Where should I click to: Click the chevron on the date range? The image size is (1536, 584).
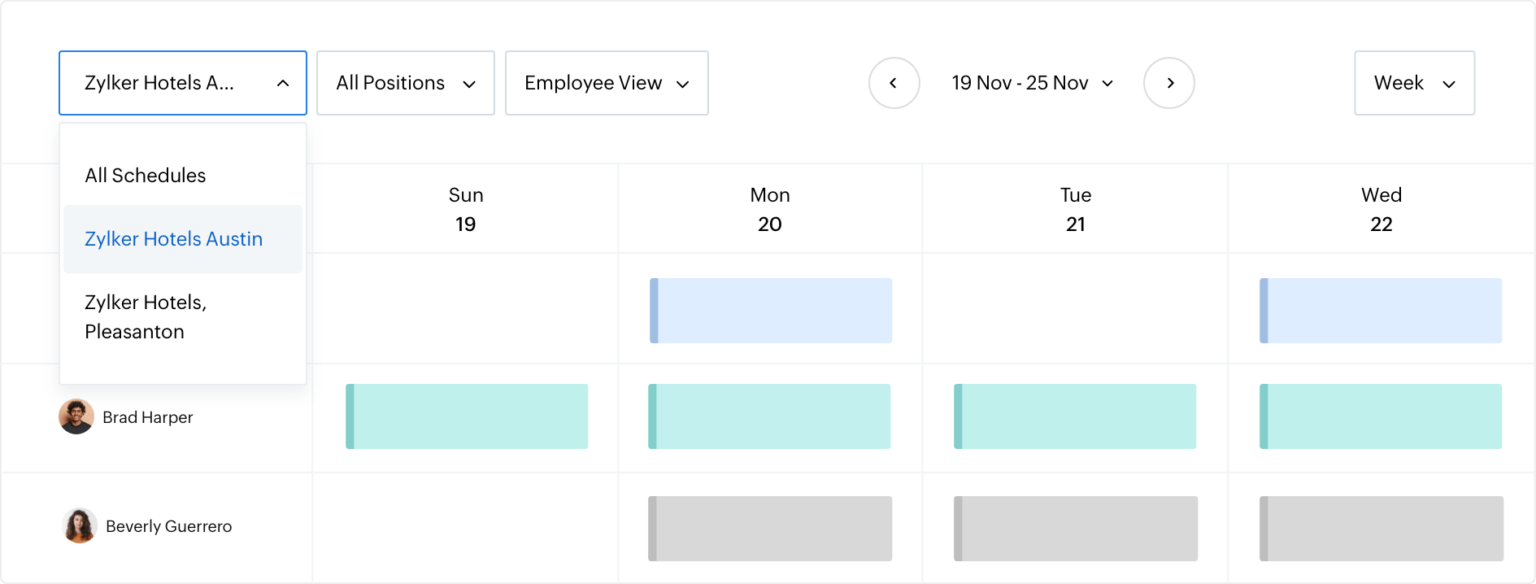coord(1106,83)
